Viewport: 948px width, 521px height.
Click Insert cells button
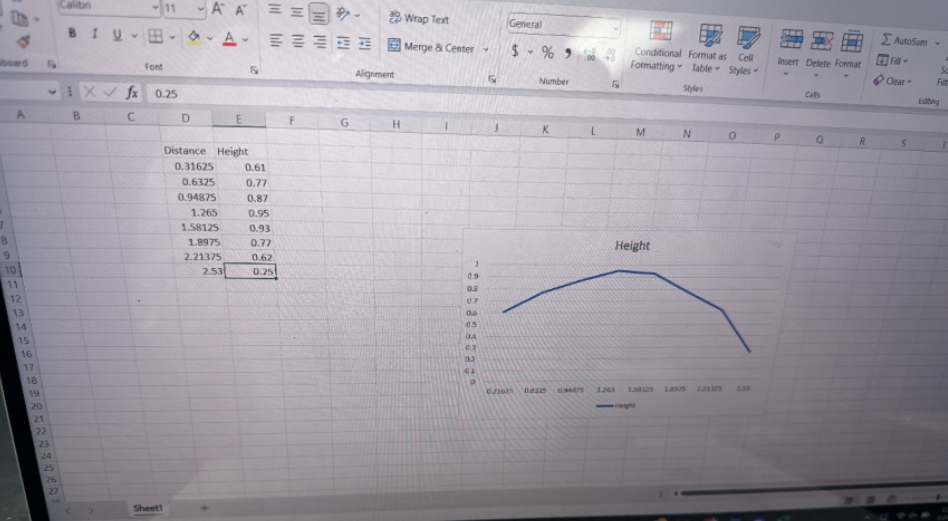(788, 52)
